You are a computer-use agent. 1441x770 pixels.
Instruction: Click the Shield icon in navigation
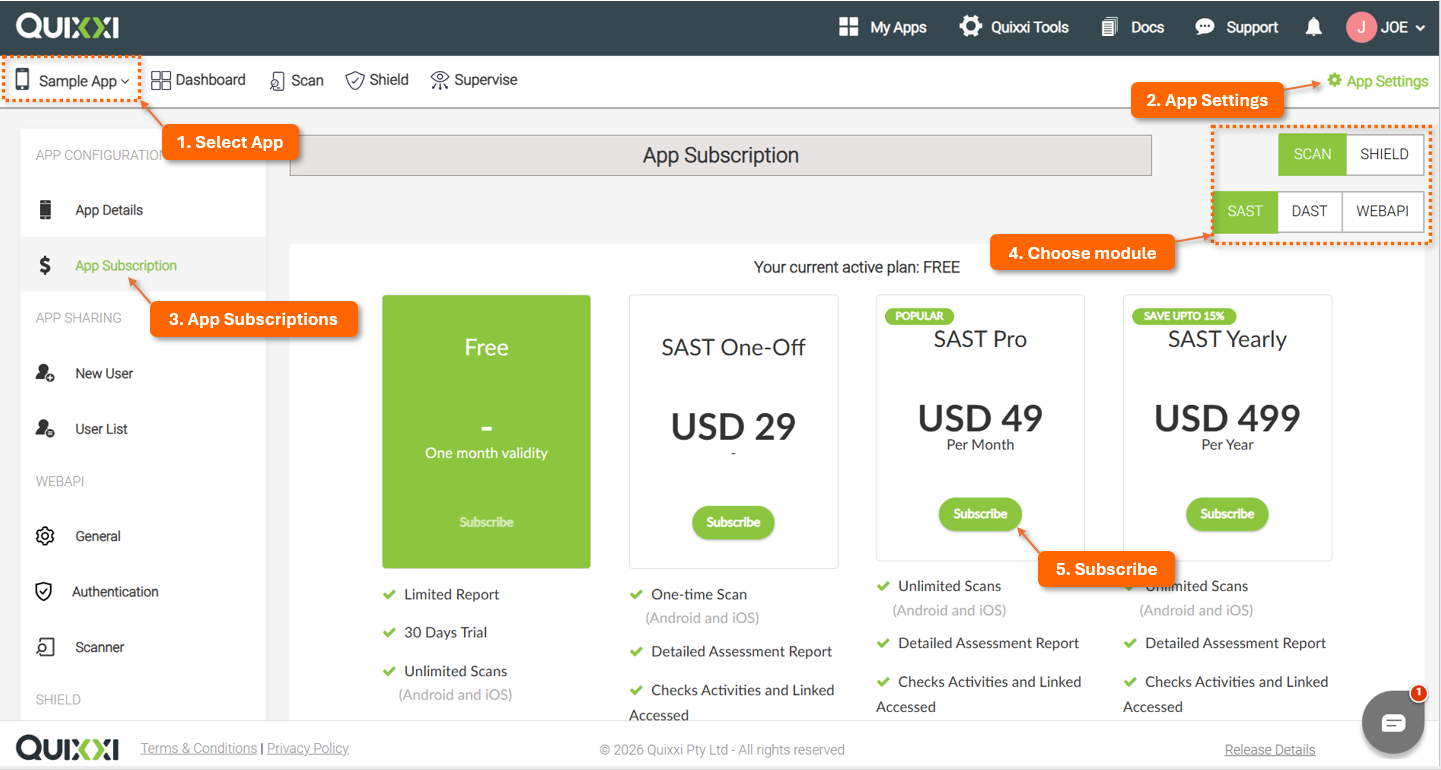[354, 80]
